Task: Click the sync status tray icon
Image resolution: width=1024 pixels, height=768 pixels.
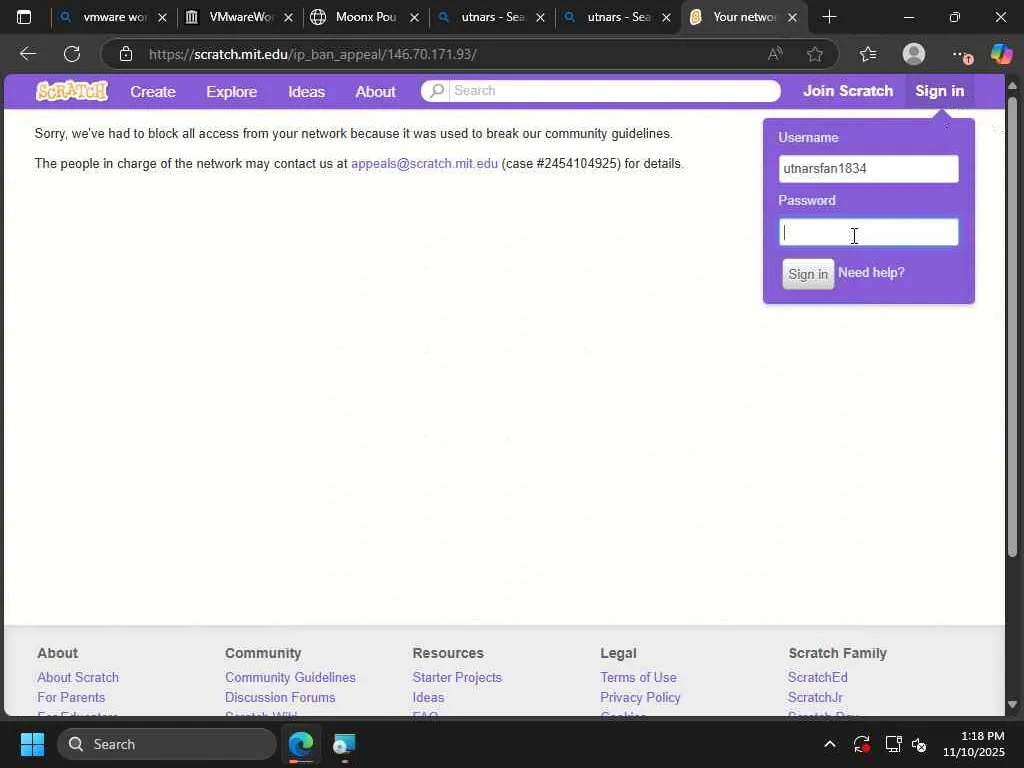Action: click(861, 744)
